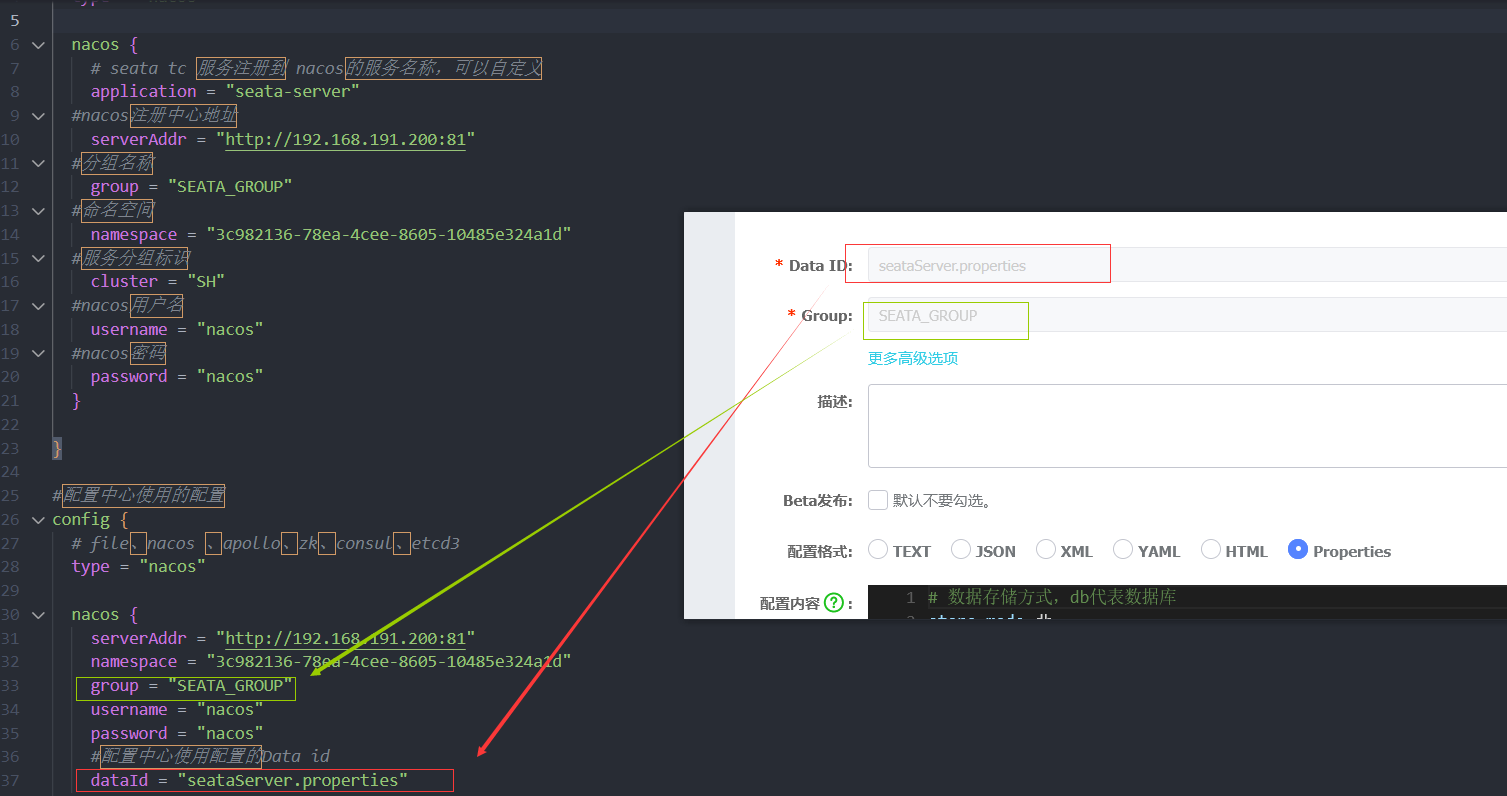Click the 数据存储方式 comment in config content
Viewport: 1507px width, 796px height.
tap(1052, 597)
